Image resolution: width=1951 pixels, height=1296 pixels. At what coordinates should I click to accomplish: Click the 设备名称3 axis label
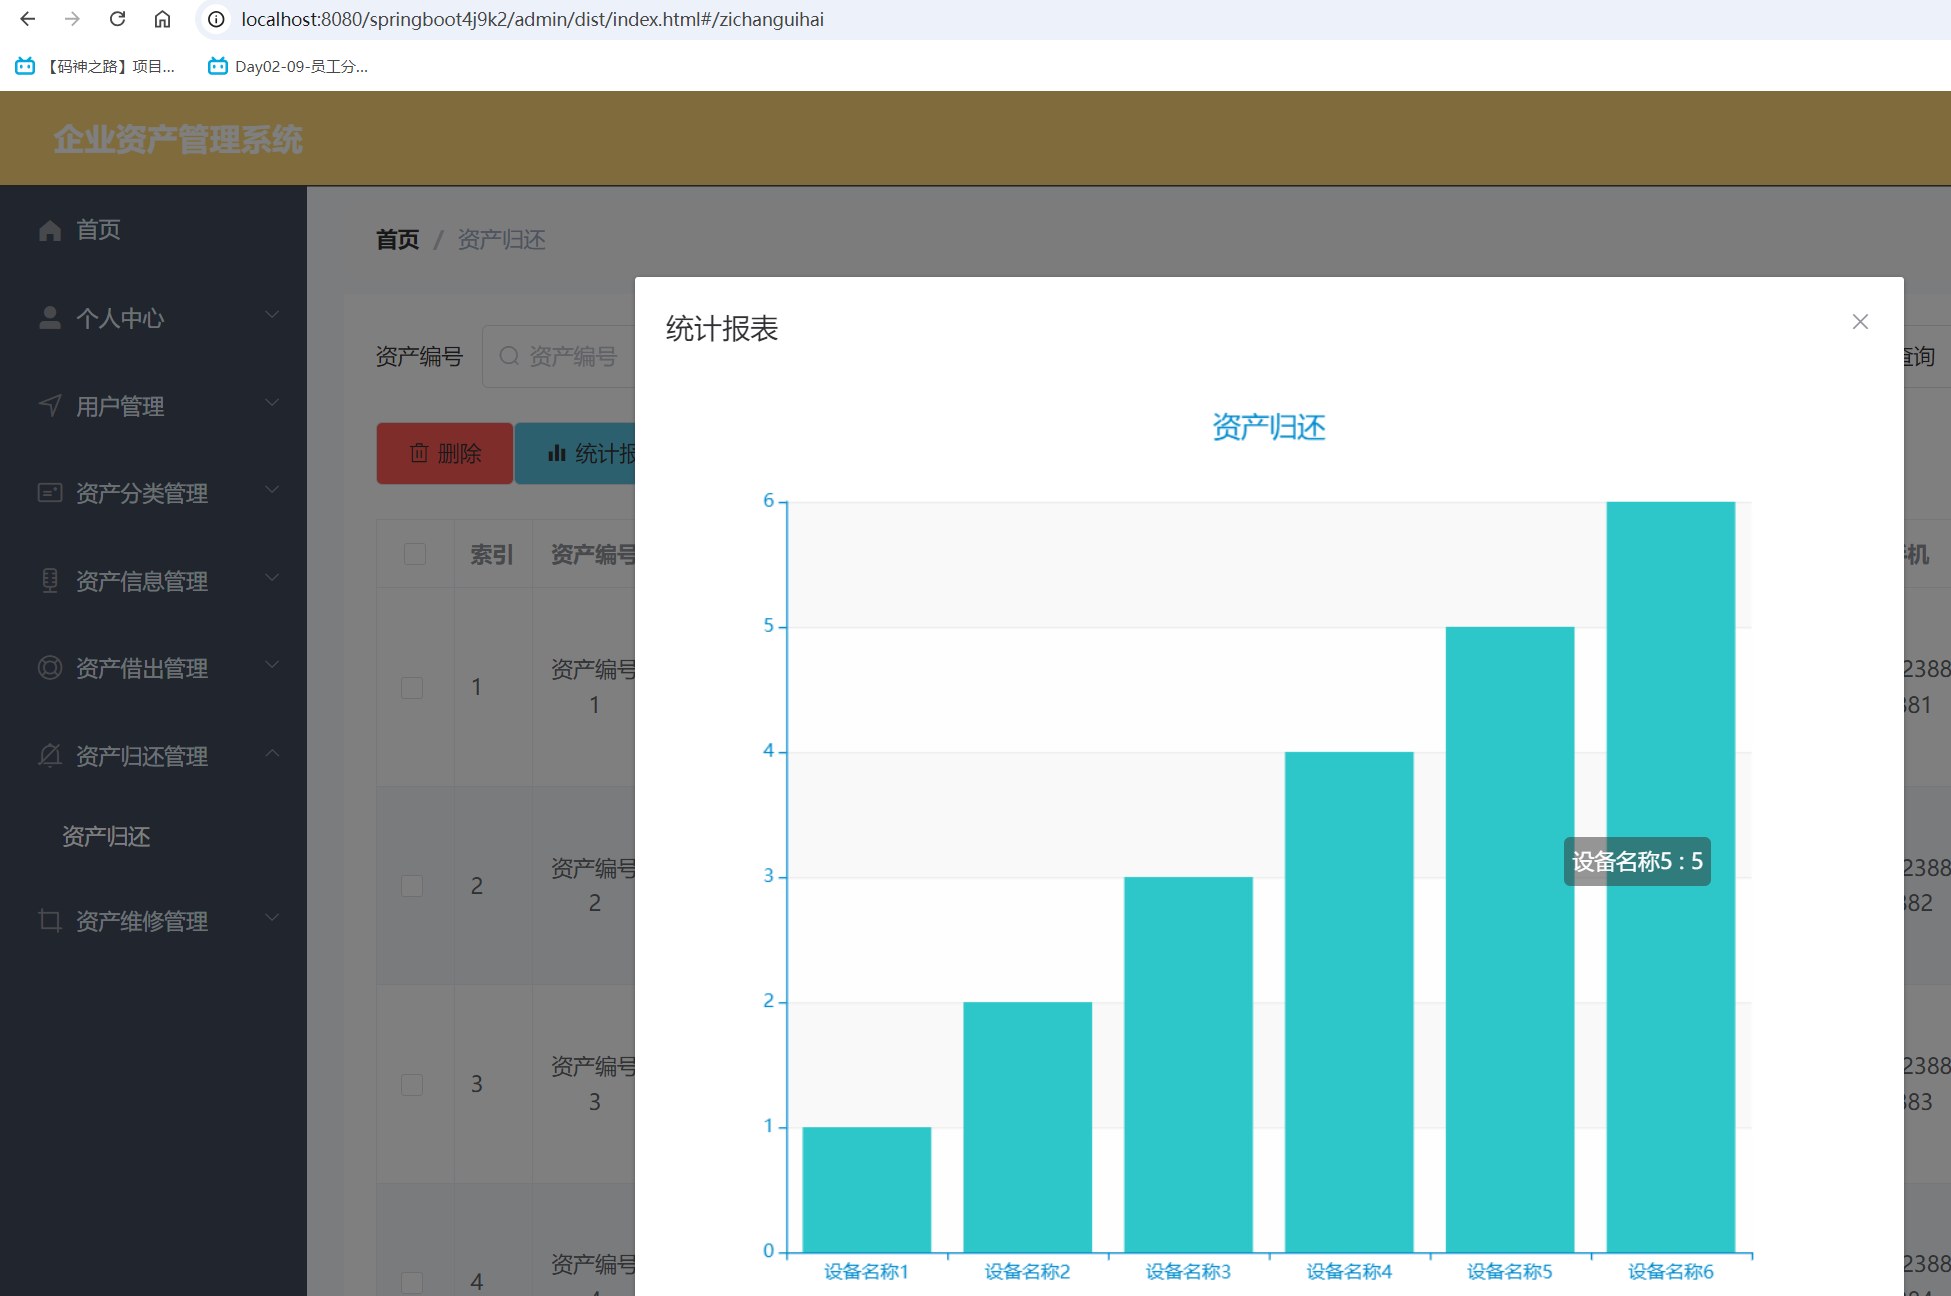1188,1272
